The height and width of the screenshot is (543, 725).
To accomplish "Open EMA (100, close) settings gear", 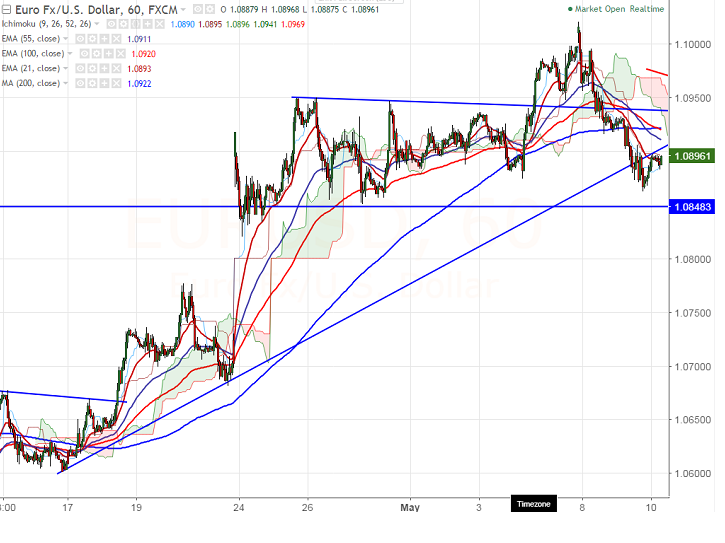I will pyautogui.click(x=96, y=54).
